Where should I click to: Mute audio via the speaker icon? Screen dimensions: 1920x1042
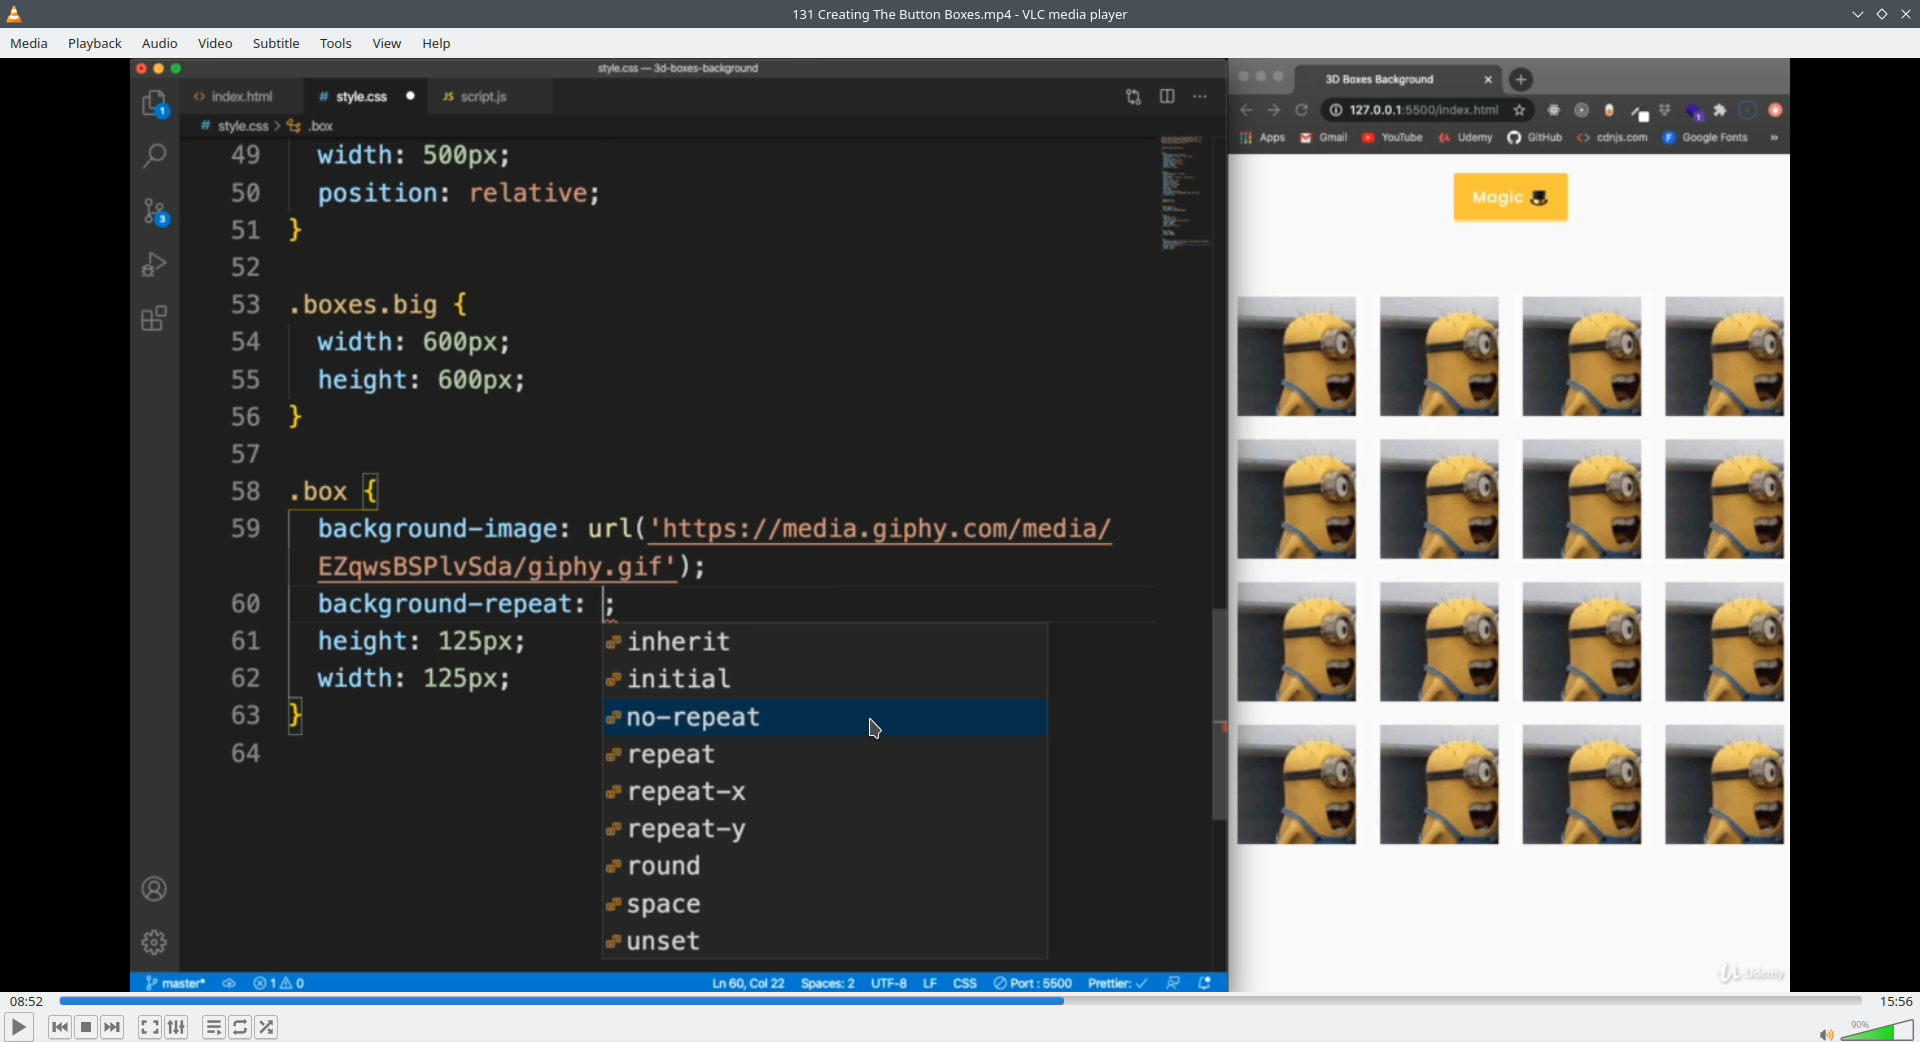1826,1034
